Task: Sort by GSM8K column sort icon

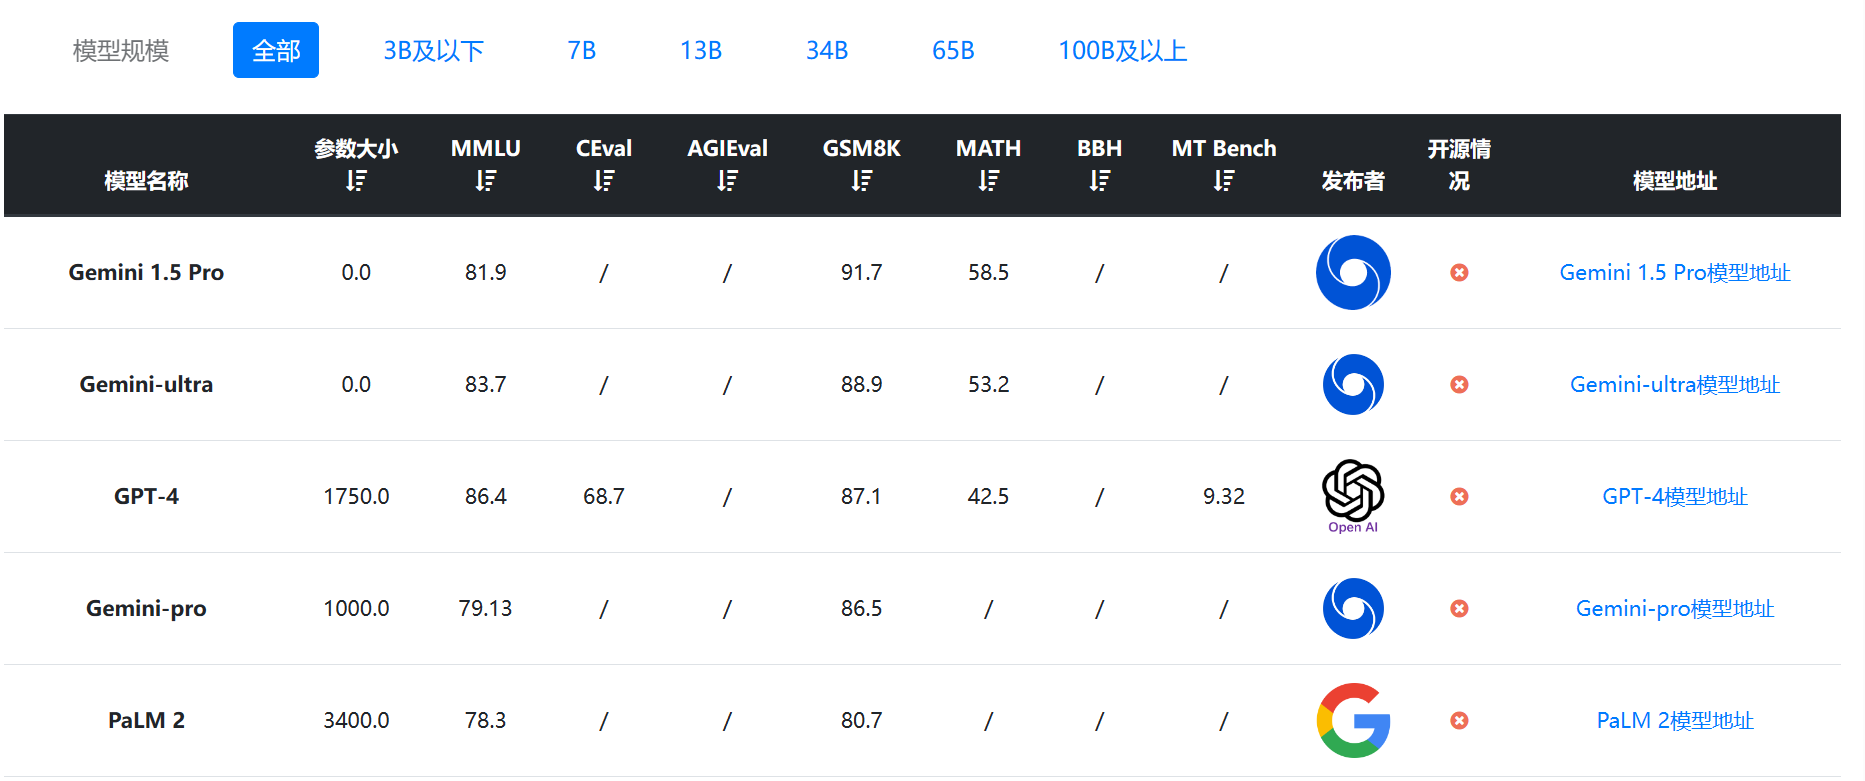Action: pyautogui.click(x=862, y=181)
